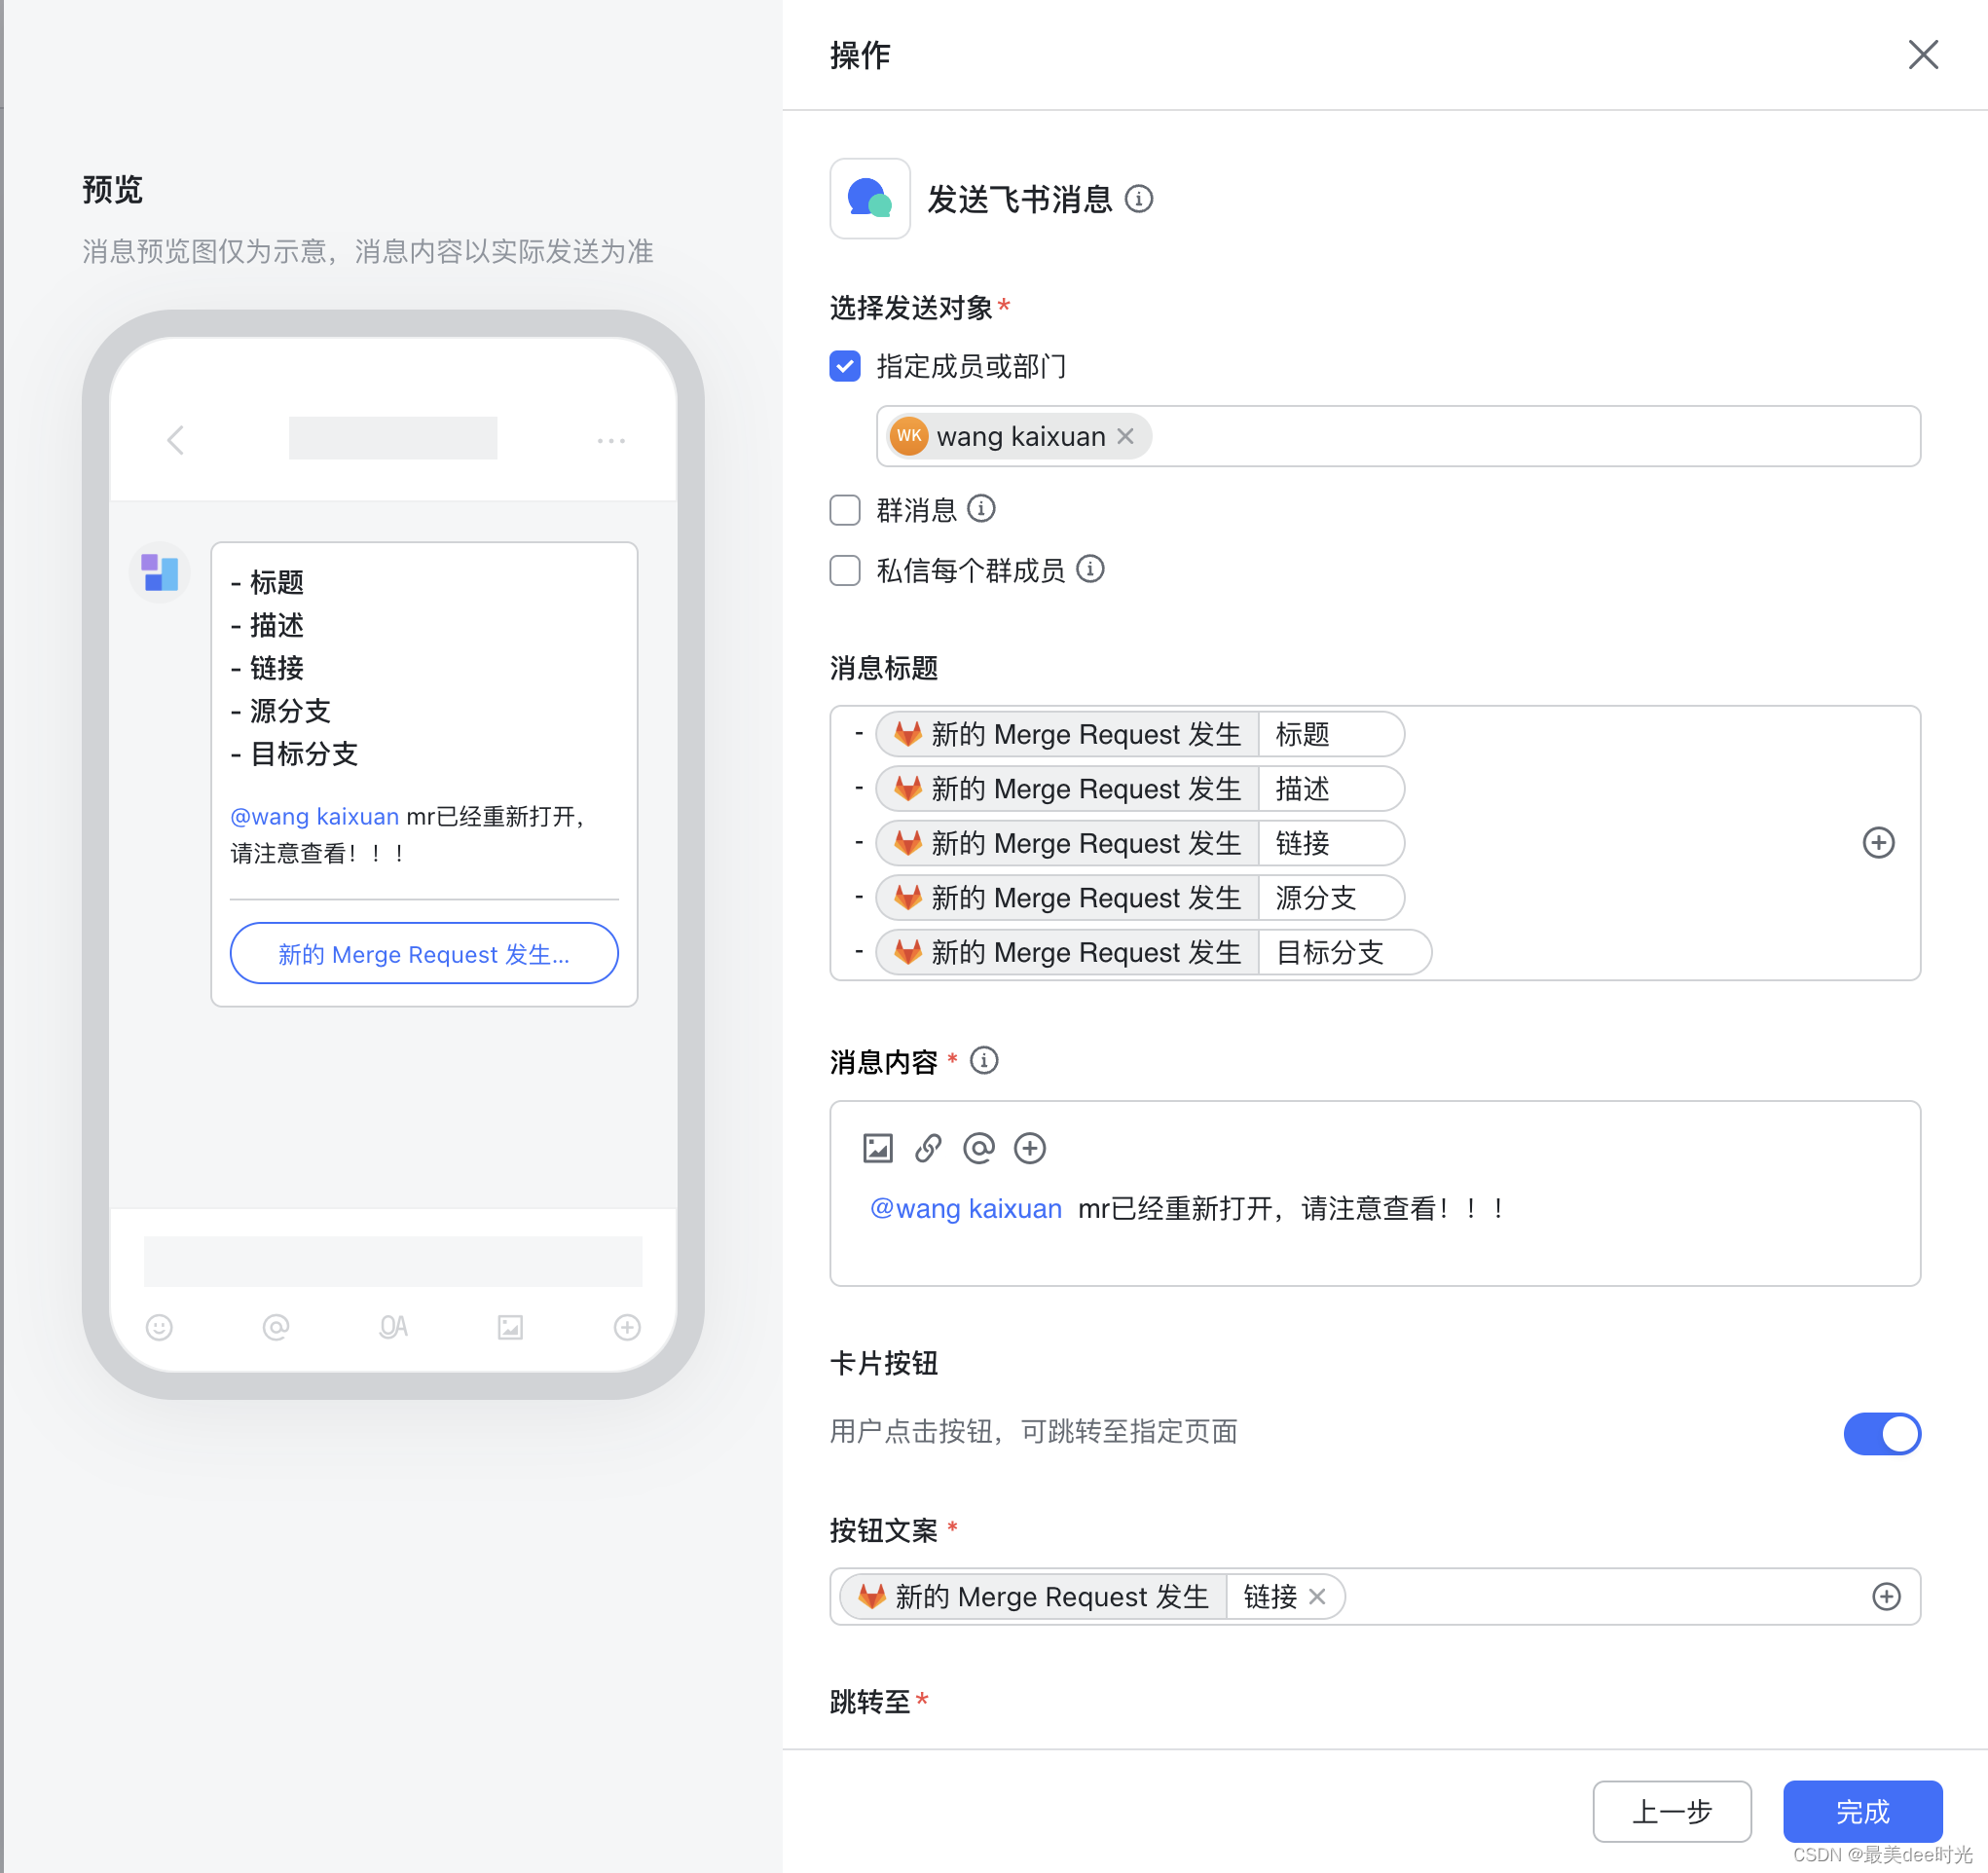Check 私信每个群成员 option
The image size is (1988, 1873).
tap(844, 570)
